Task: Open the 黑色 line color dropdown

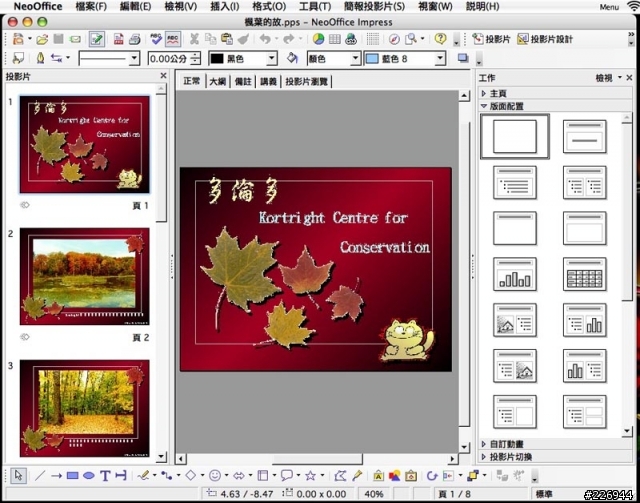Action: 272,59
